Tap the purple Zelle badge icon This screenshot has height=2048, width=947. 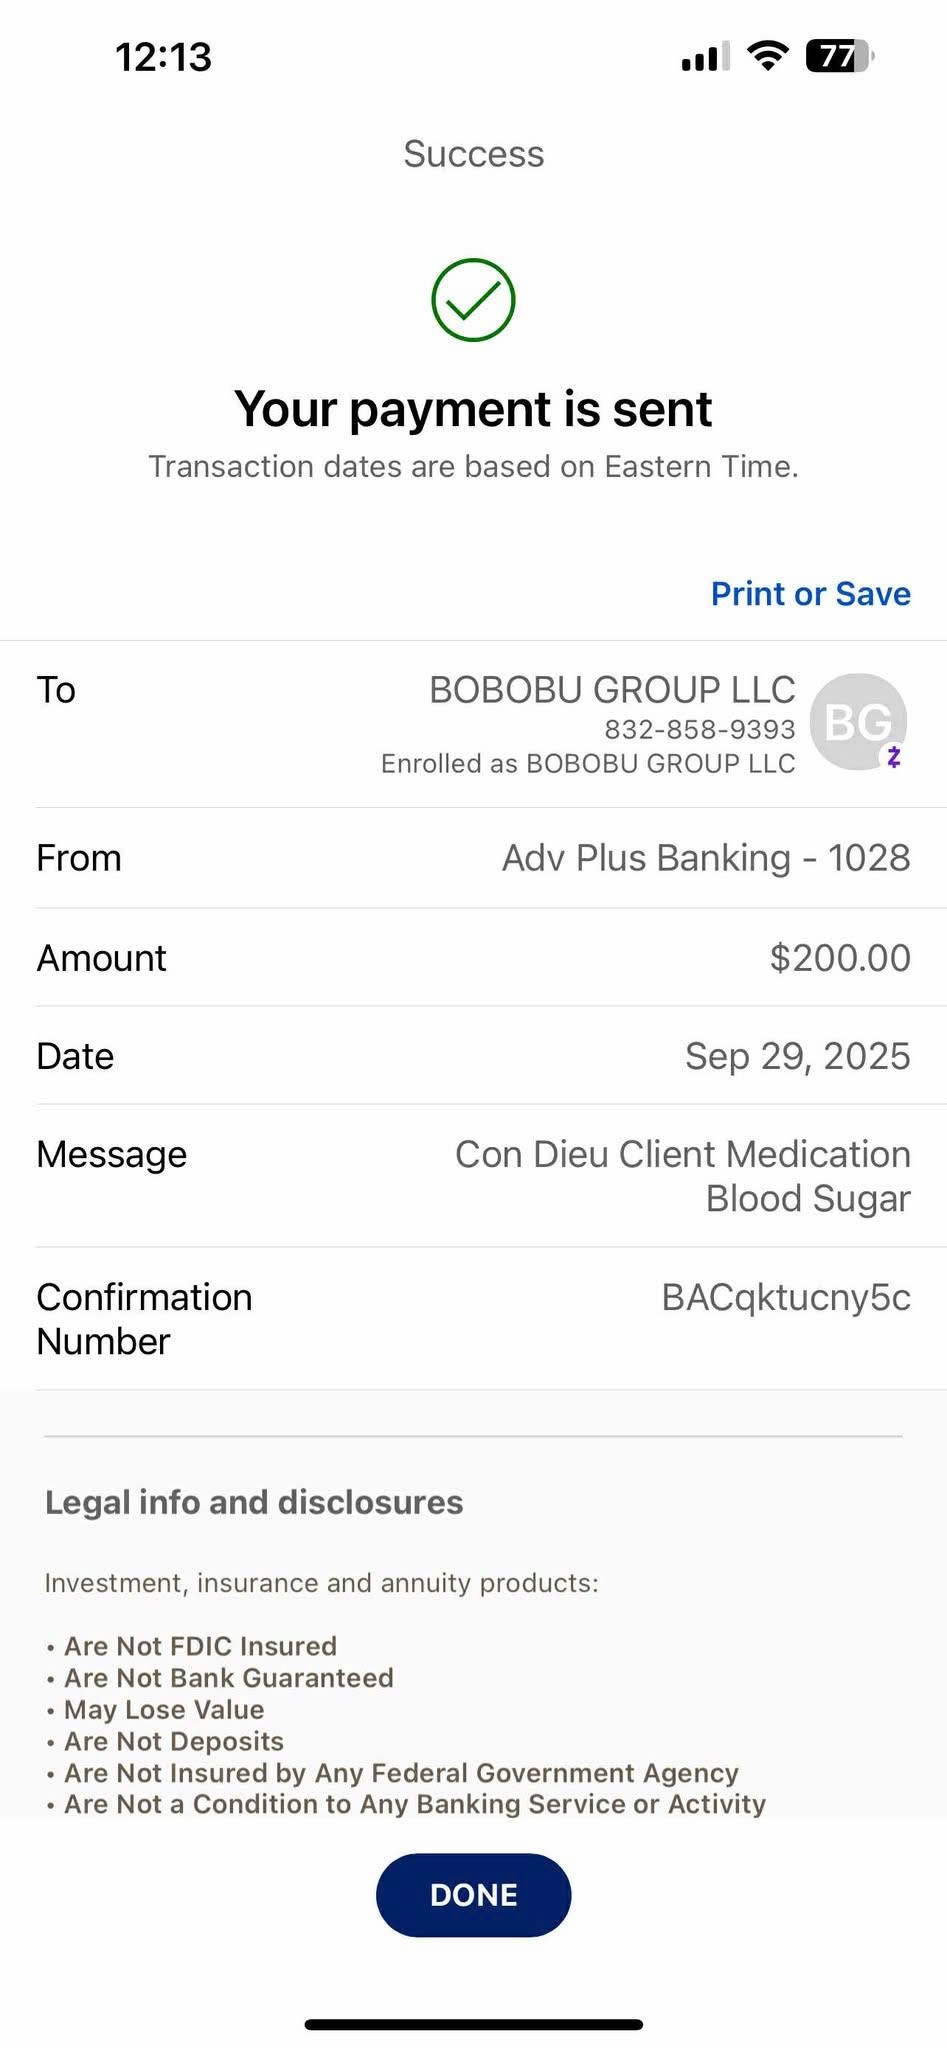(x=894, y=757)
